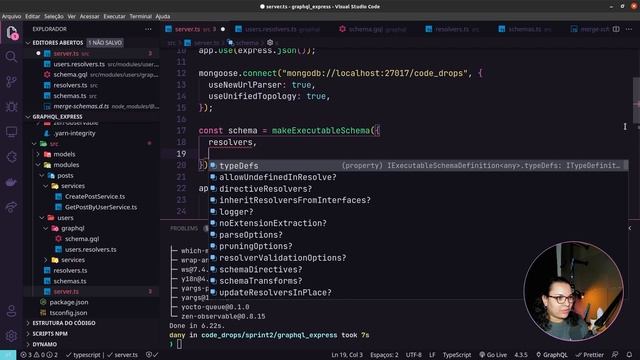Image resolution: width=640 pixels, height=360 pixels.
Task: Open the Explorer view in the activity bar
Action: 11,33
